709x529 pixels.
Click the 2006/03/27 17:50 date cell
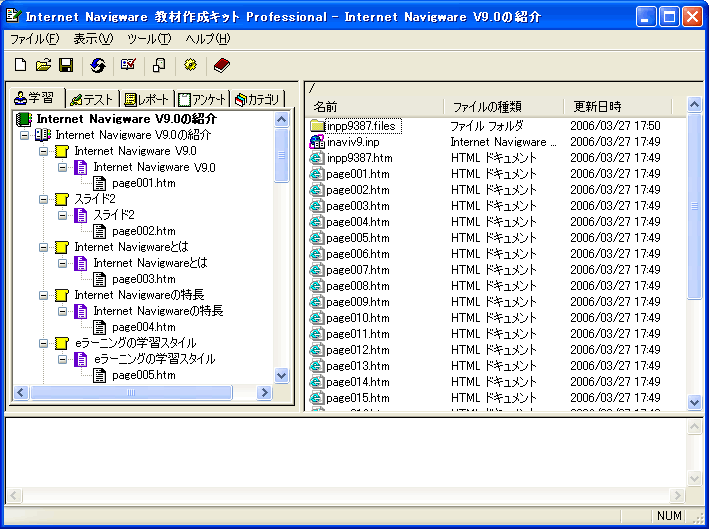pos(615,126)
